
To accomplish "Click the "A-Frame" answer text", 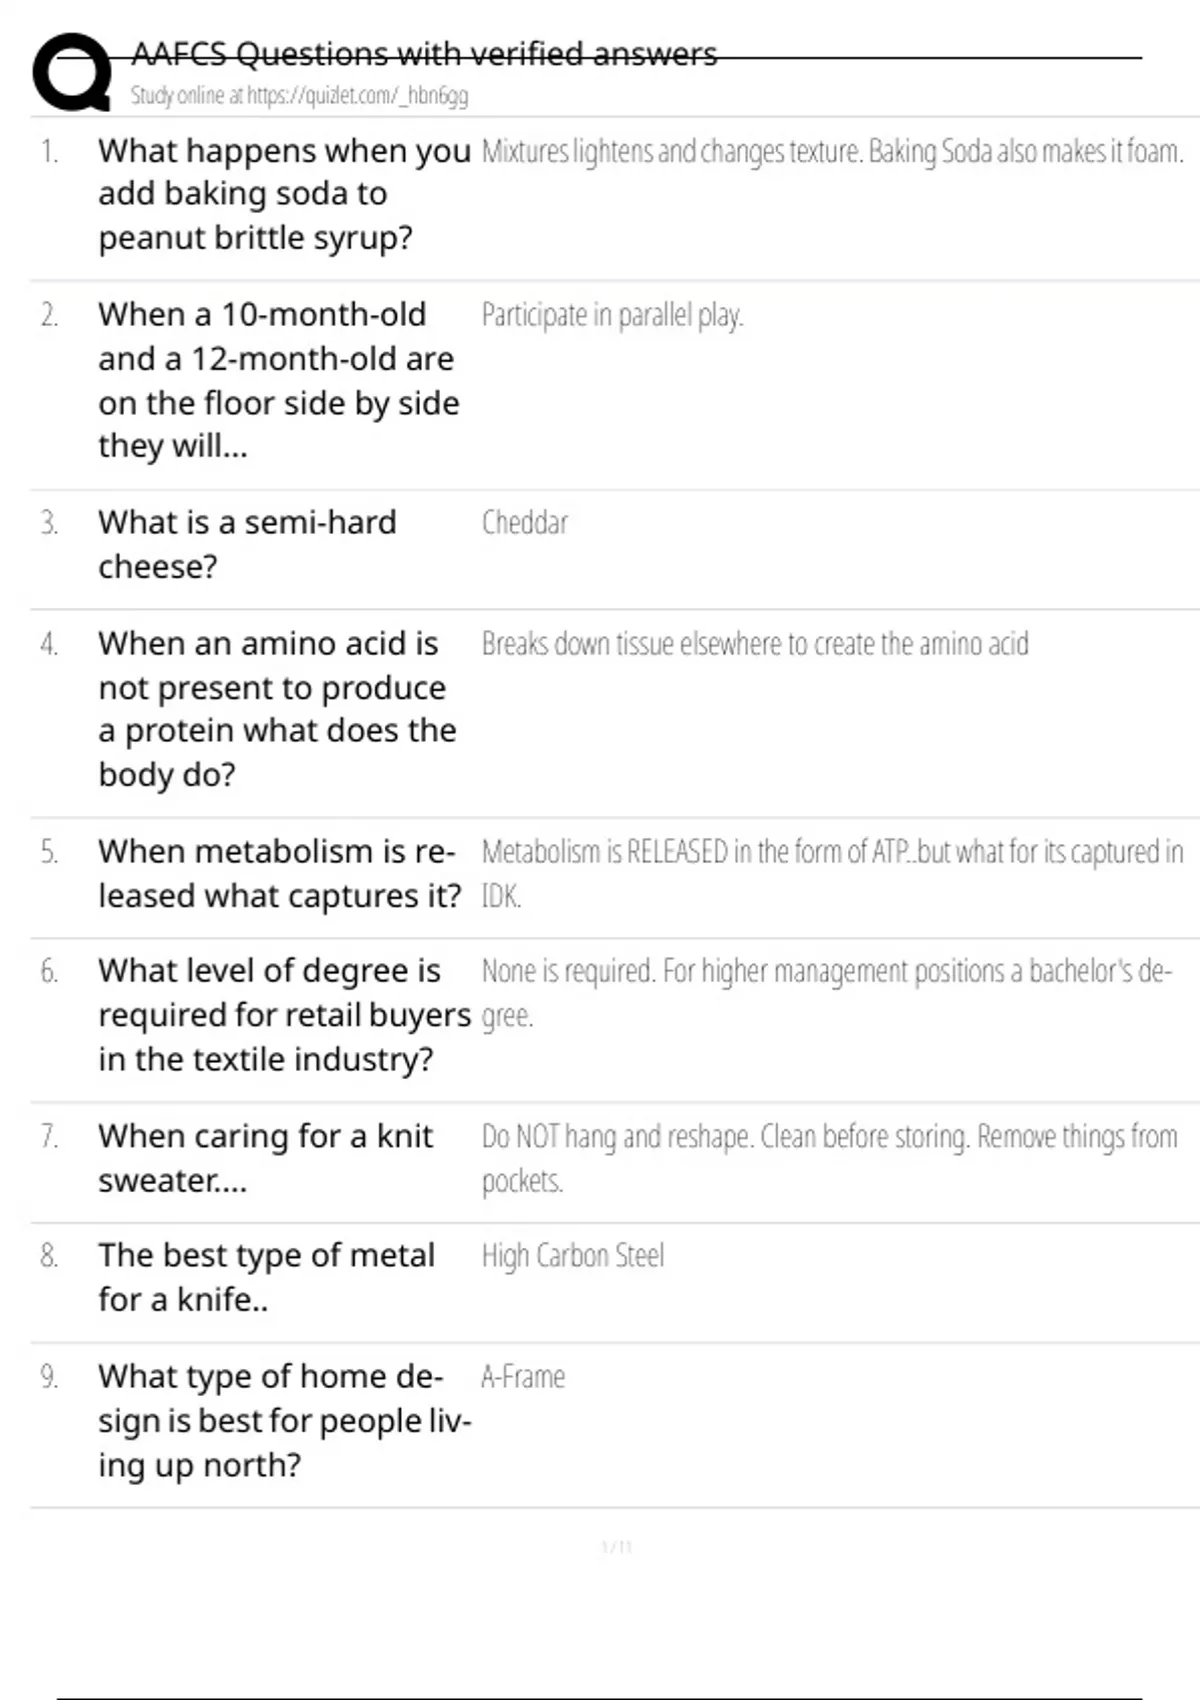I will [x=523, y=1377].
